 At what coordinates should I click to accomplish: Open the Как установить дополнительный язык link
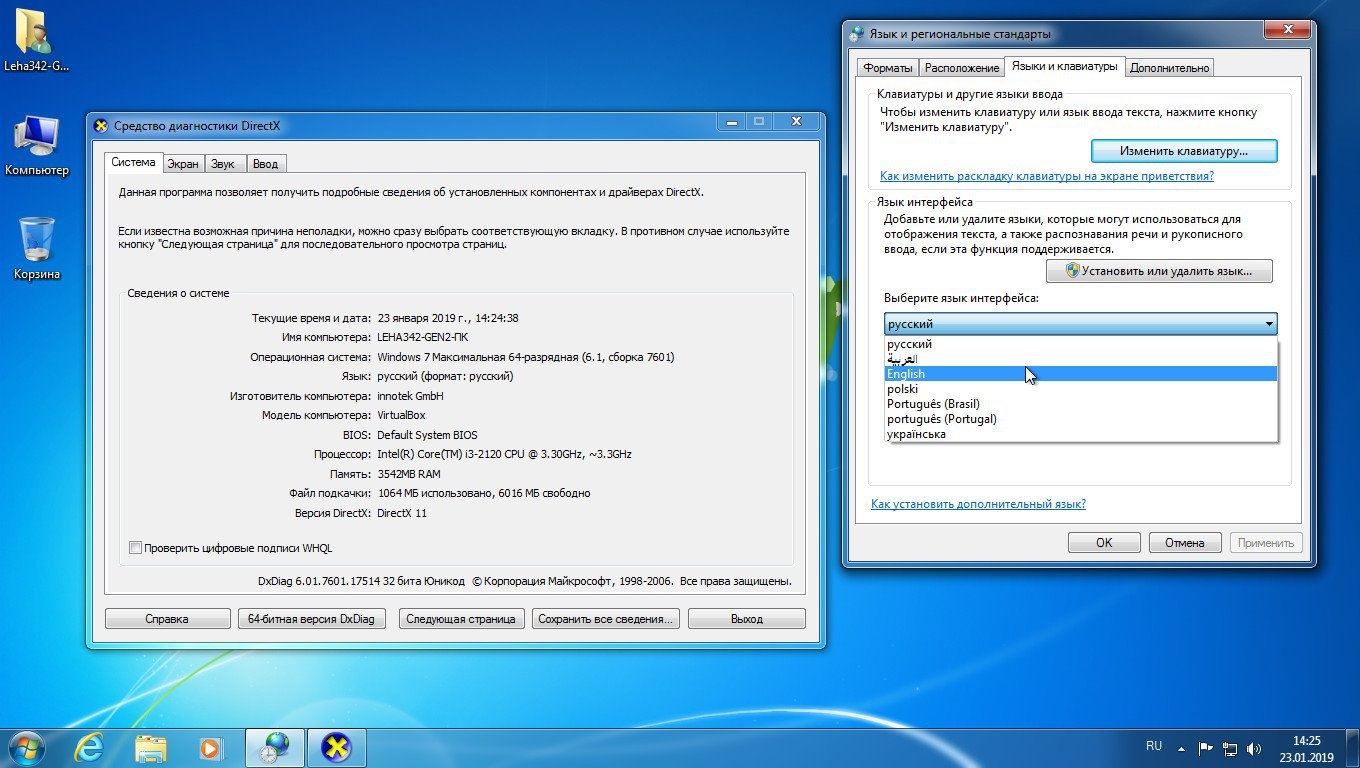point(978,504)
